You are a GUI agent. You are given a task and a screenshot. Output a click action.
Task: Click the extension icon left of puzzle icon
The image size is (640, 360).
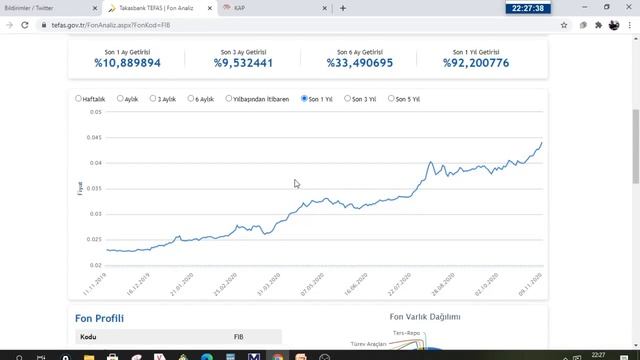(583, 25)
